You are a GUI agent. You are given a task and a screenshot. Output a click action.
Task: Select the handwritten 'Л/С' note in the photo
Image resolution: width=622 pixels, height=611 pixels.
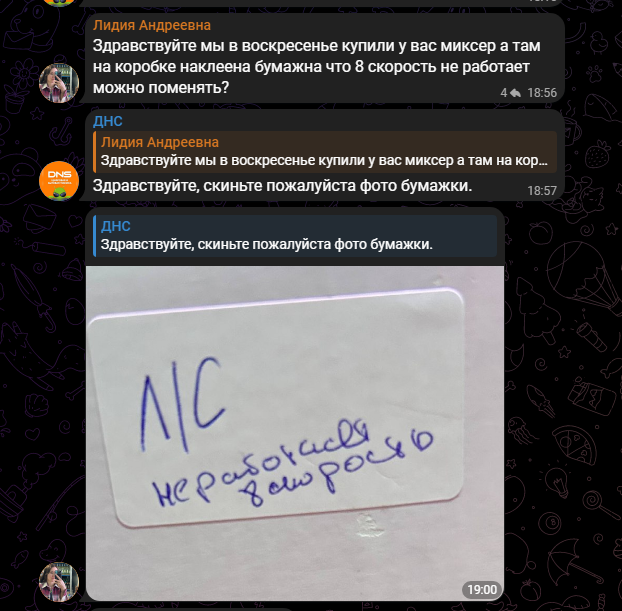pyautogui.click(x=182, y=405)
